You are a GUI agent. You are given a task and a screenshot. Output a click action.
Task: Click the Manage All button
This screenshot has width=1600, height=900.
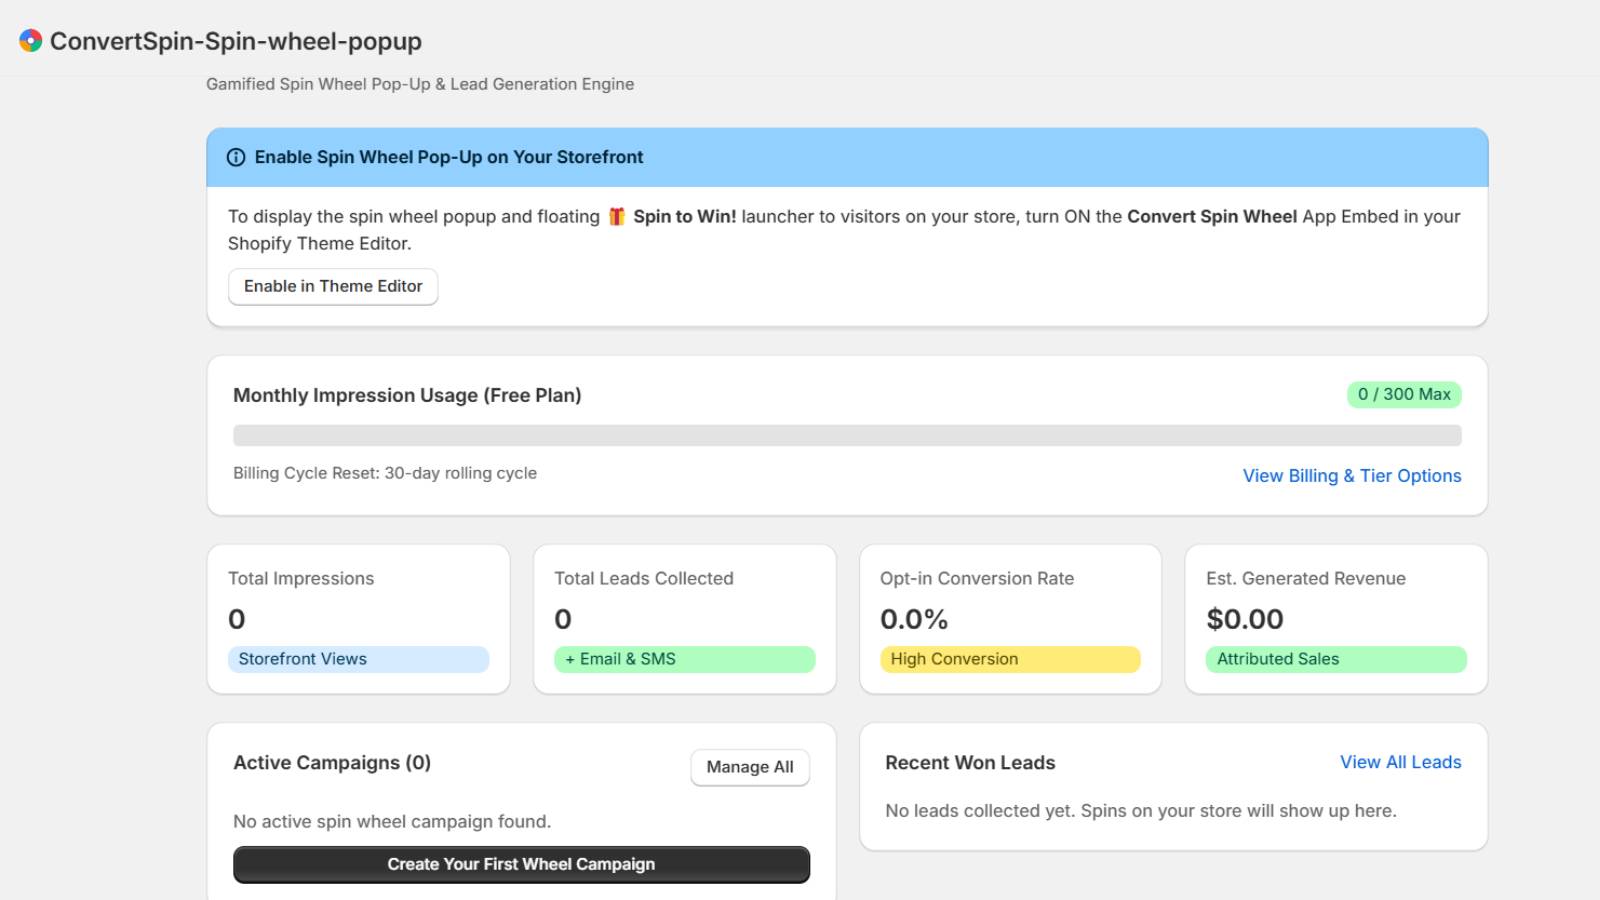750,767
